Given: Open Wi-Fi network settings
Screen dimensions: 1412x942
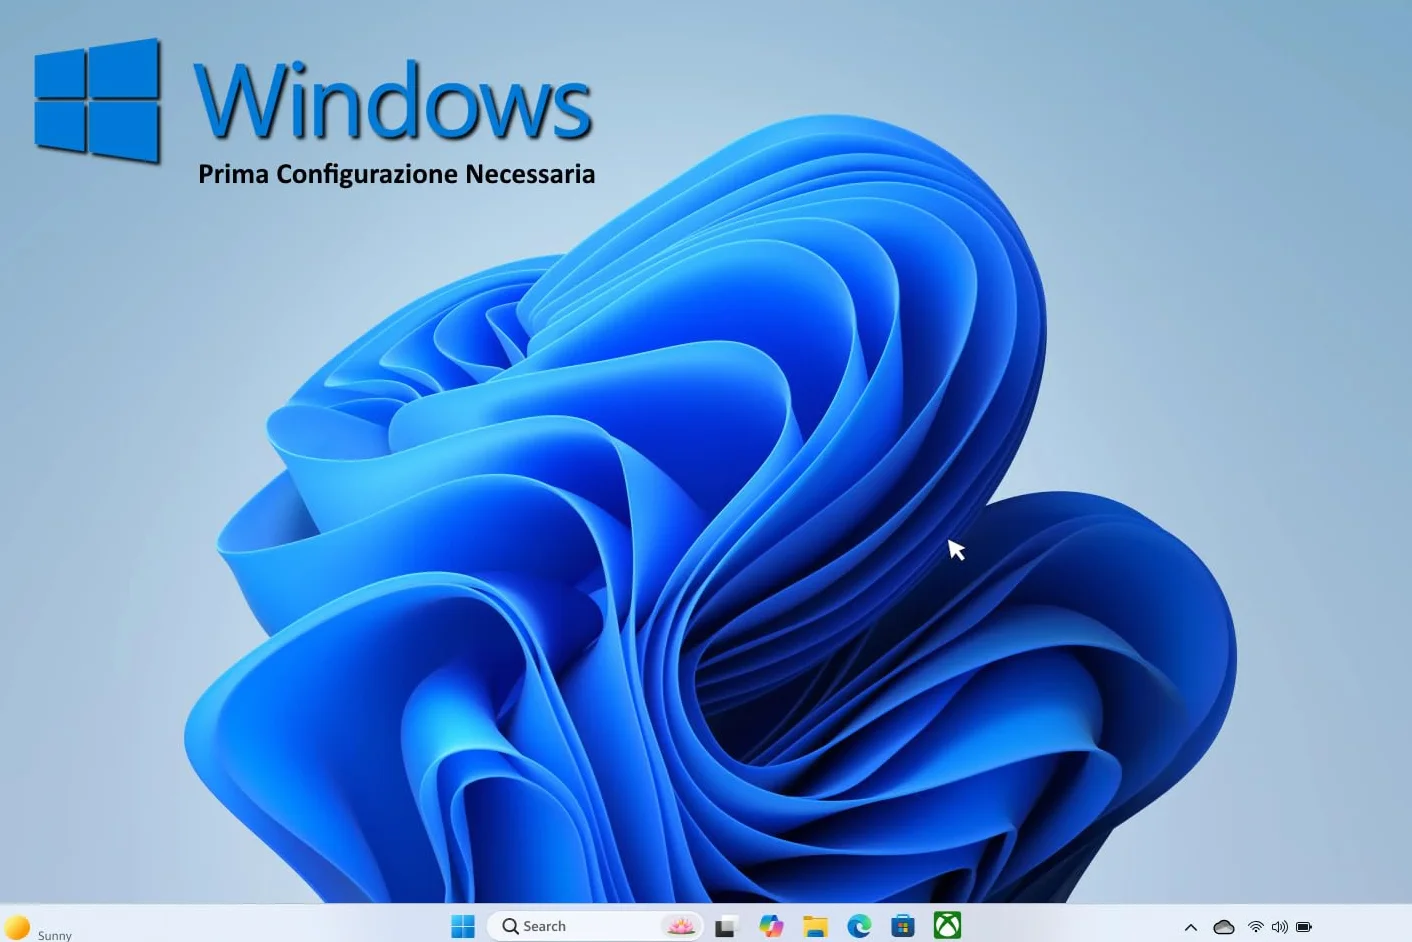Looking at the screenshot, I should click(1256, 927).
